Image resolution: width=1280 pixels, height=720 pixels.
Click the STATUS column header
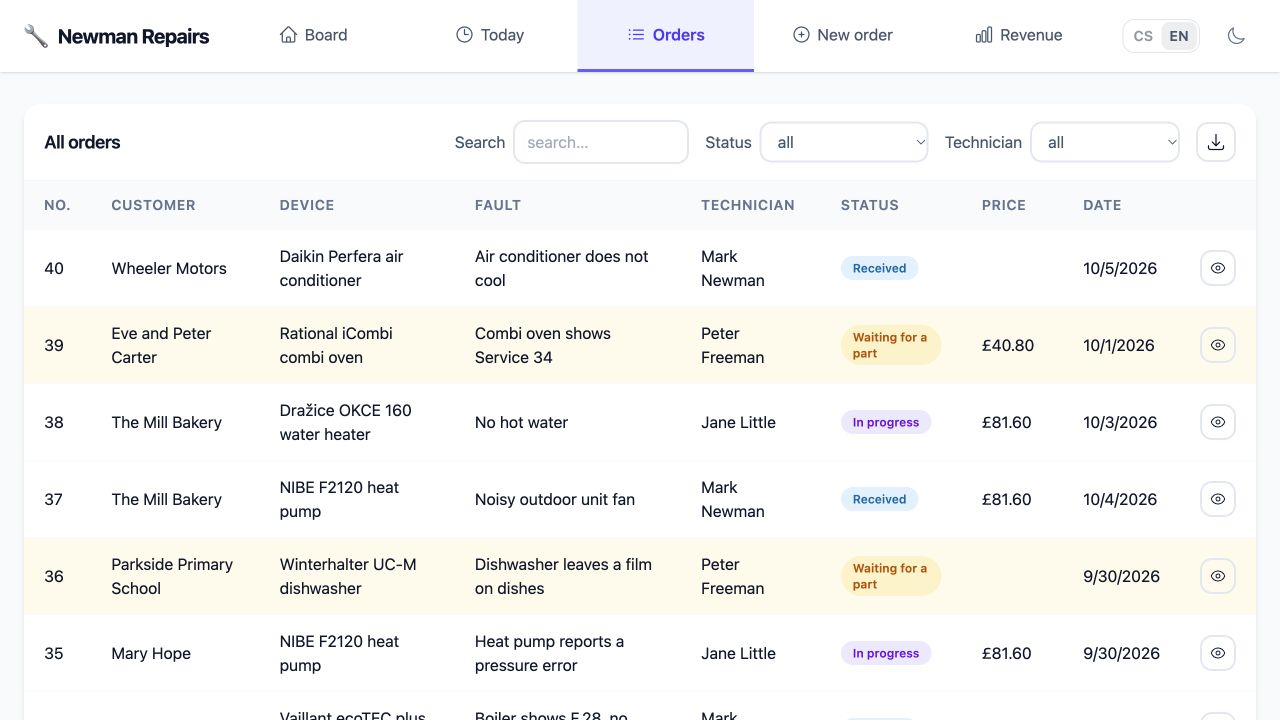(x=870, y=205)
